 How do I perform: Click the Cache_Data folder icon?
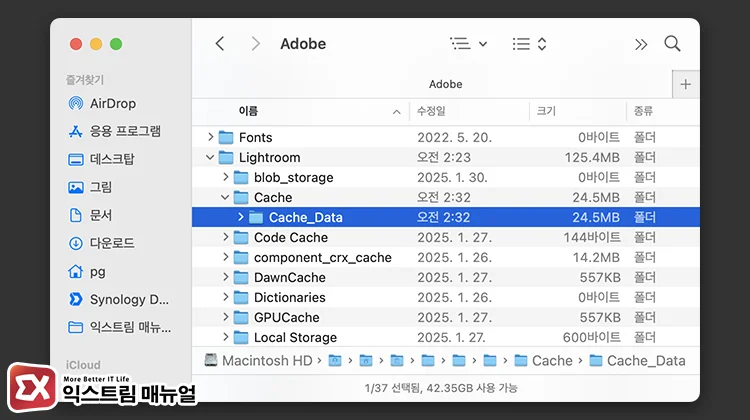[256, 218]
